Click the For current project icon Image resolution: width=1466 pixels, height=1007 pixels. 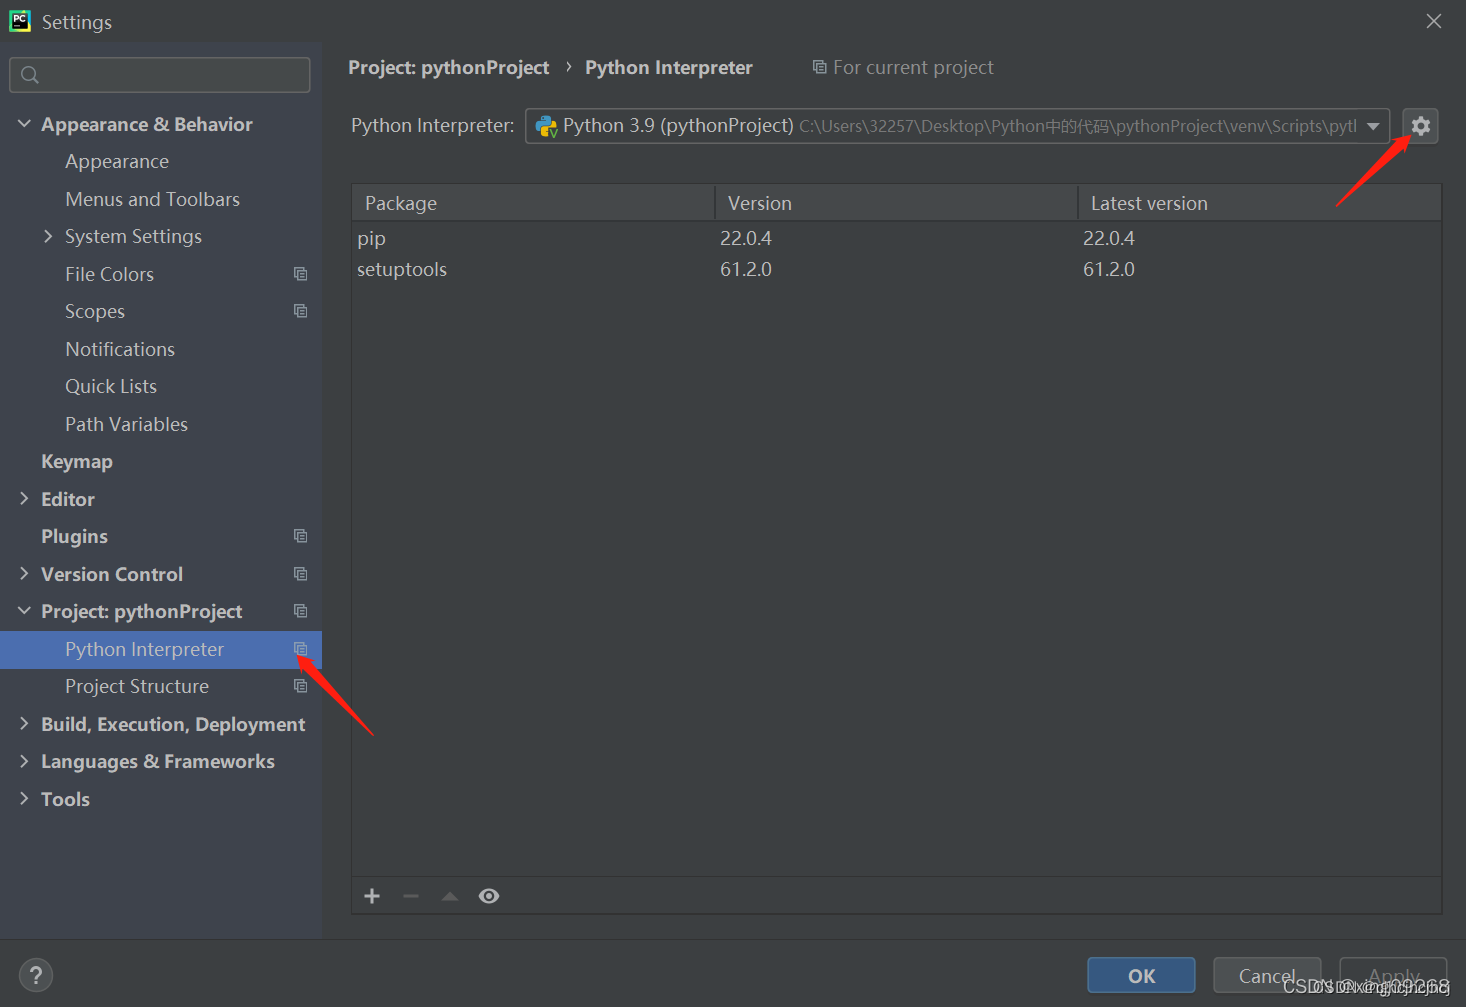819,67
